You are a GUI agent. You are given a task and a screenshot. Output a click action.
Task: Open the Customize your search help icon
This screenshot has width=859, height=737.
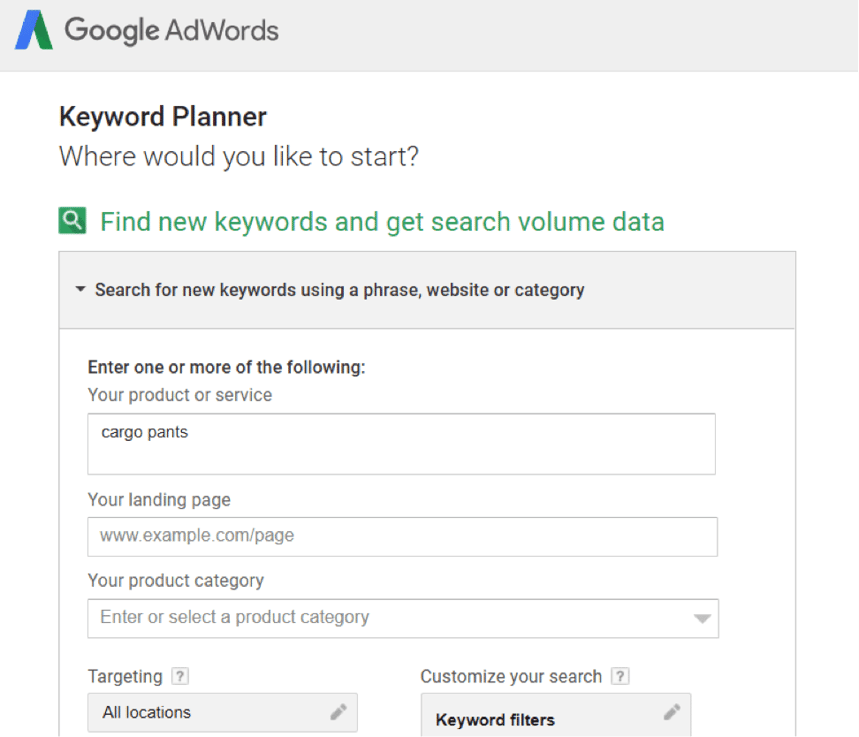pyautogui.click(x=620, y=676)
